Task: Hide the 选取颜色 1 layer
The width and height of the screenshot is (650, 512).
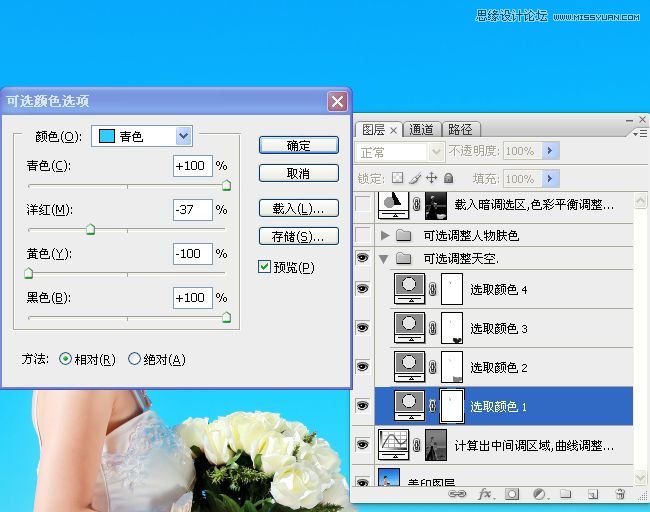Action: [362, 405]
